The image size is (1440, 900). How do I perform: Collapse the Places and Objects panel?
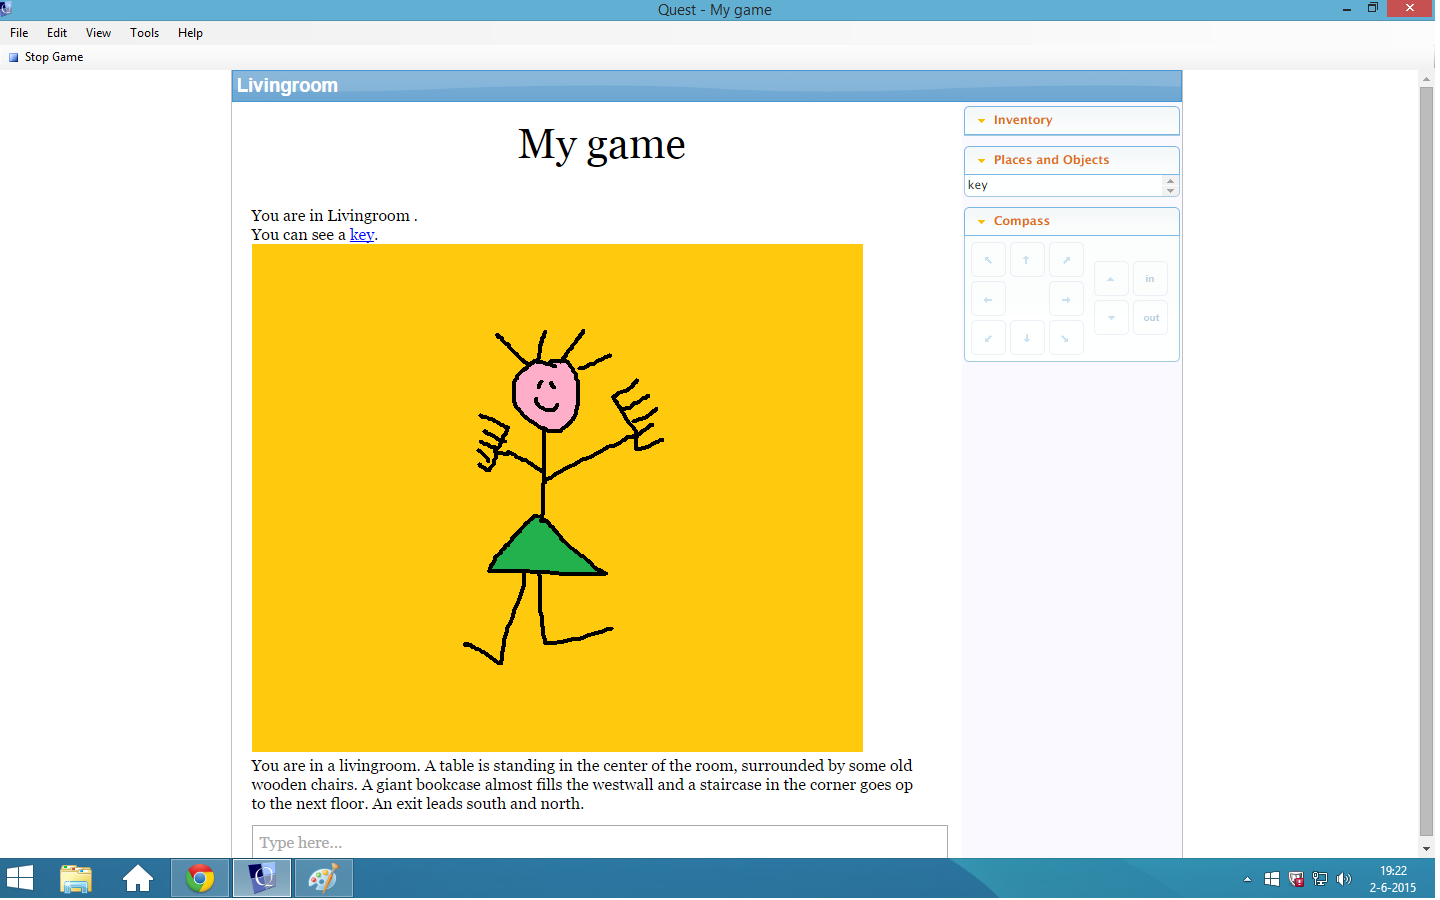click(x=980, y=159)
